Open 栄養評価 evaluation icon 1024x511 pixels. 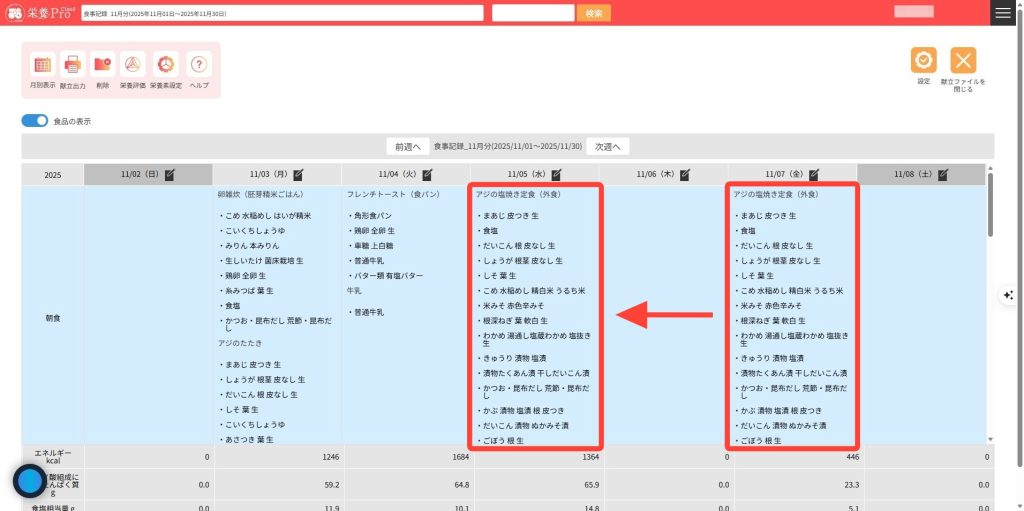133,65
